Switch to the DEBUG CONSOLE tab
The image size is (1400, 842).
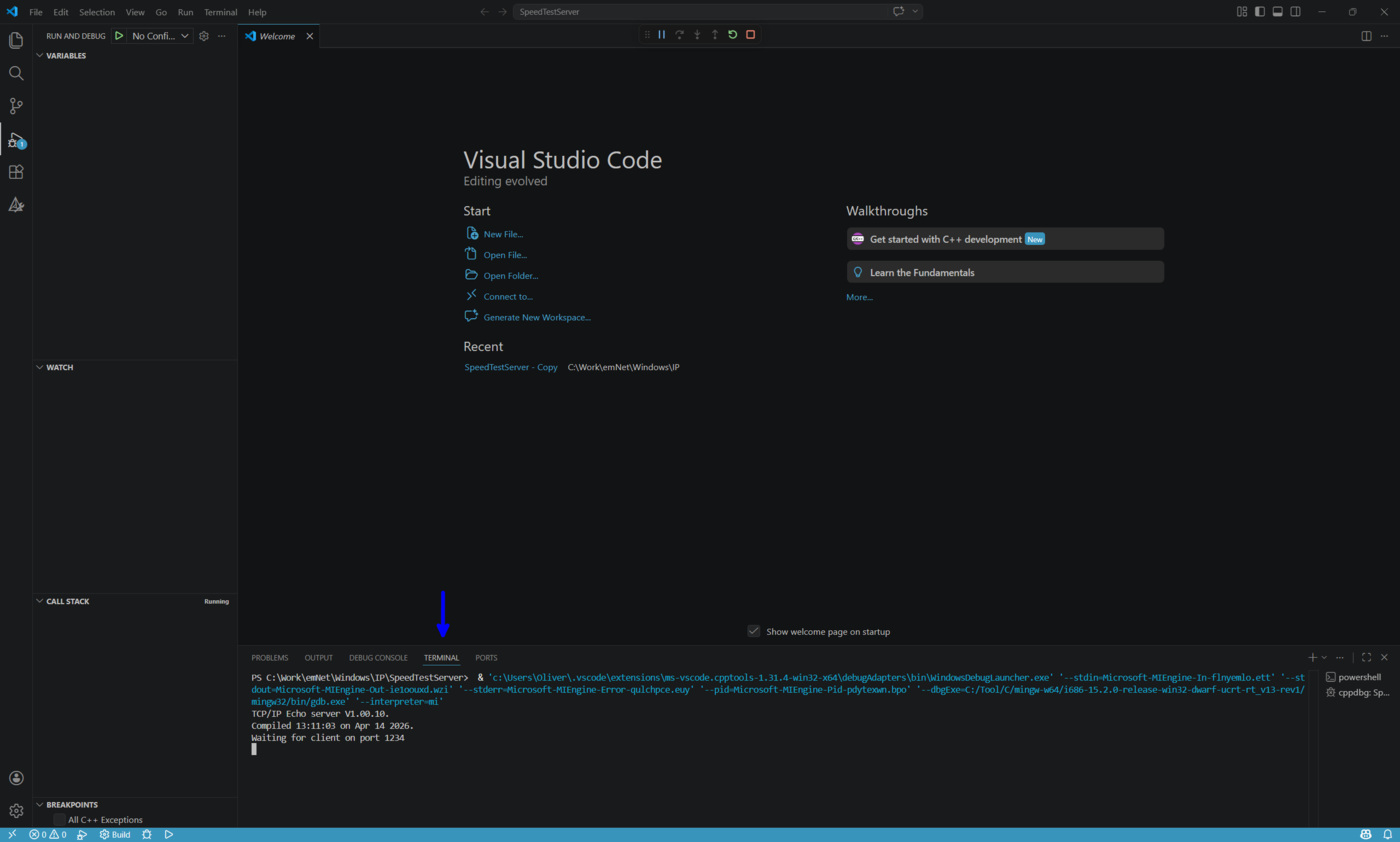(378, 657)
